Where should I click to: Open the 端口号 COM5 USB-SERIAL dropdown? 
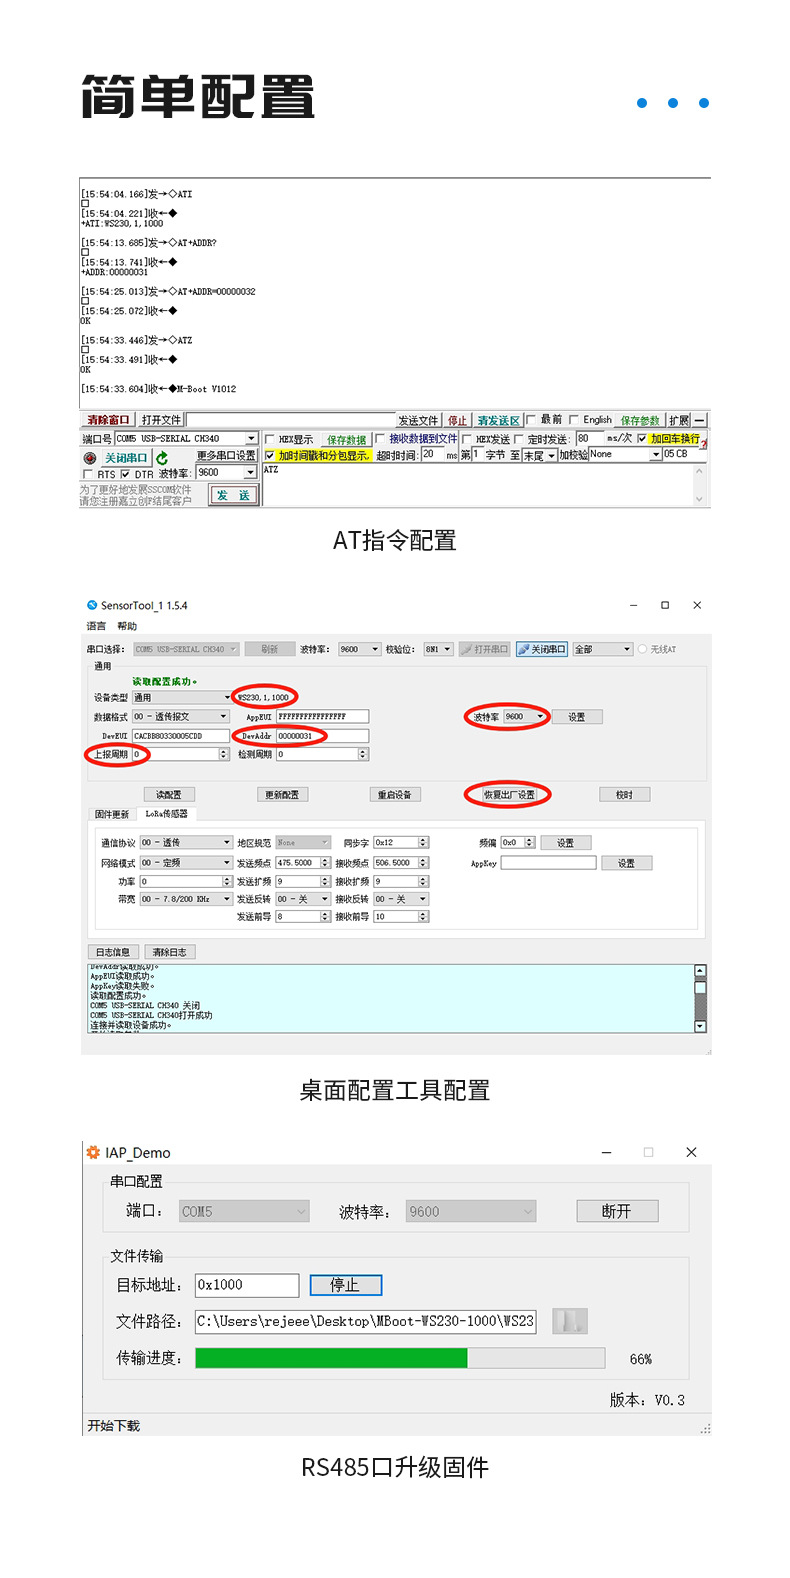[186, 438]
